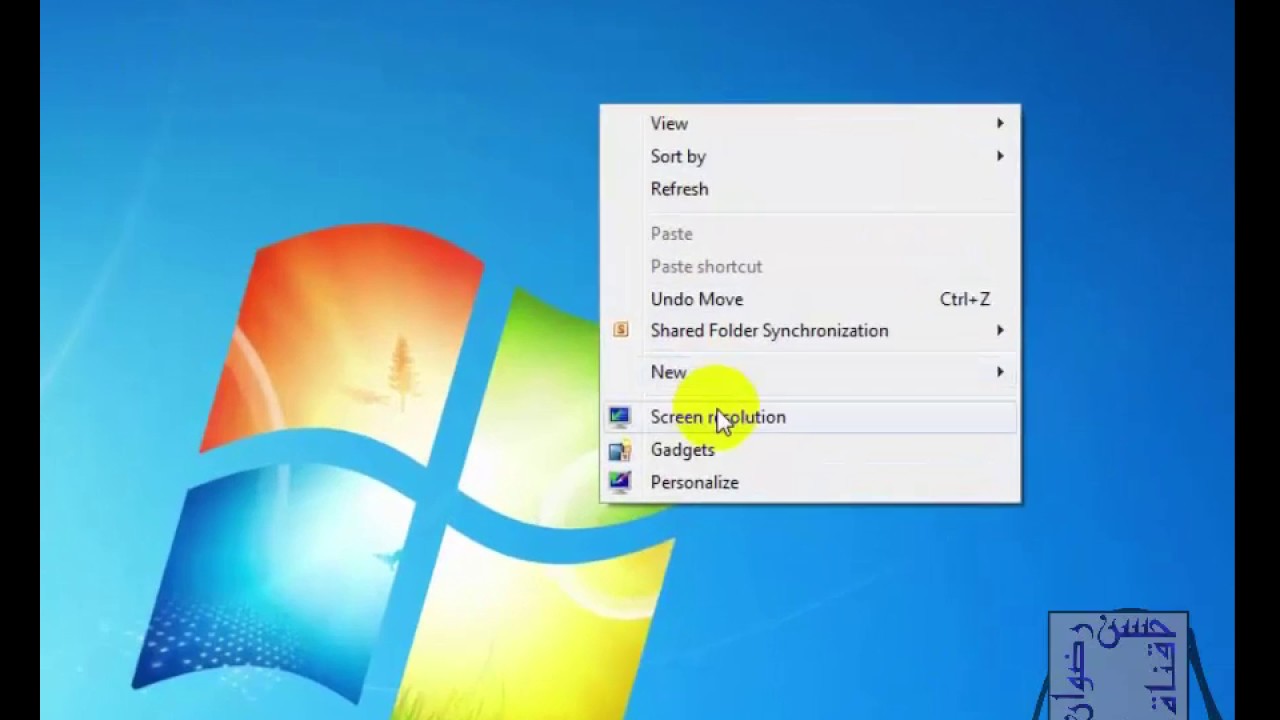Screen dimensions: 1280x720
Task: Choose Undo Move
Action: (x=810, y=299)
